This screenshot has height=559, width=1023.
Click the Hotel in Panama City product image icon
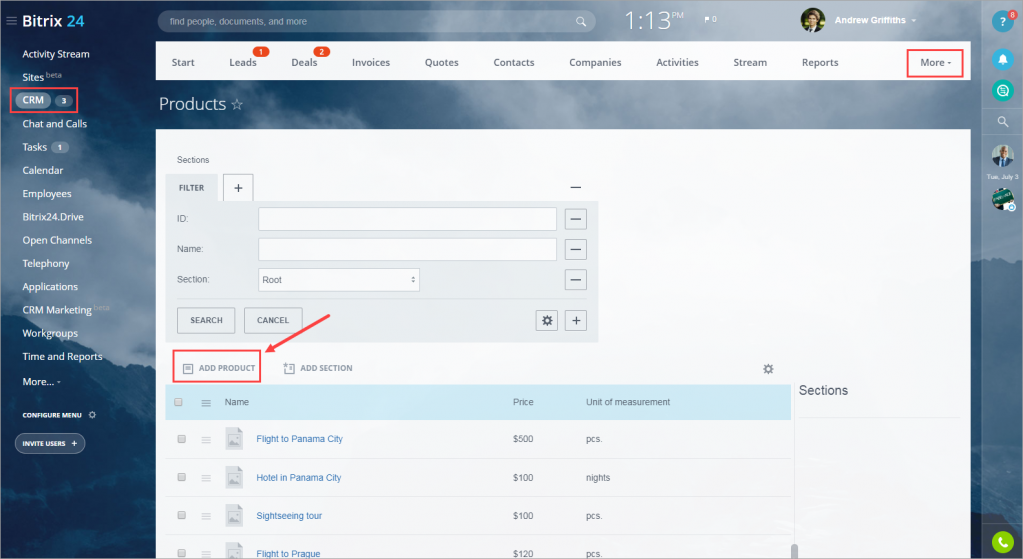234,477
